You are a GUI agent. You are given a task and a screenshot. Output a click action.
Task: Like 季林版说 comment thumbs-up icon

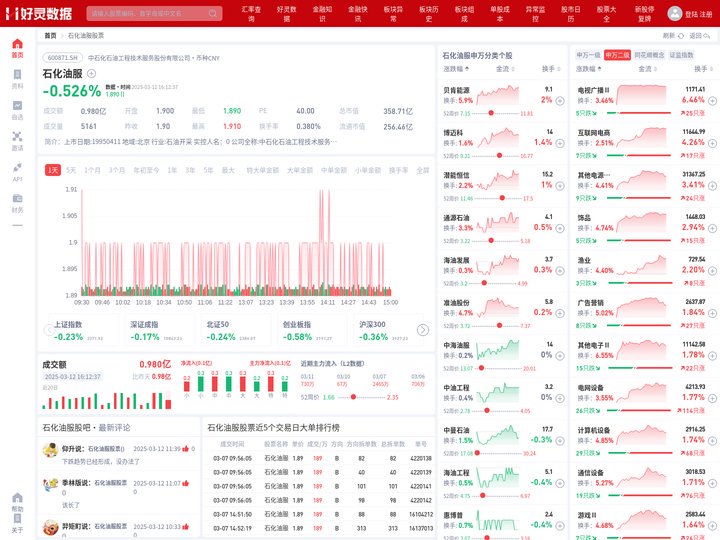(x=186, y=483)
